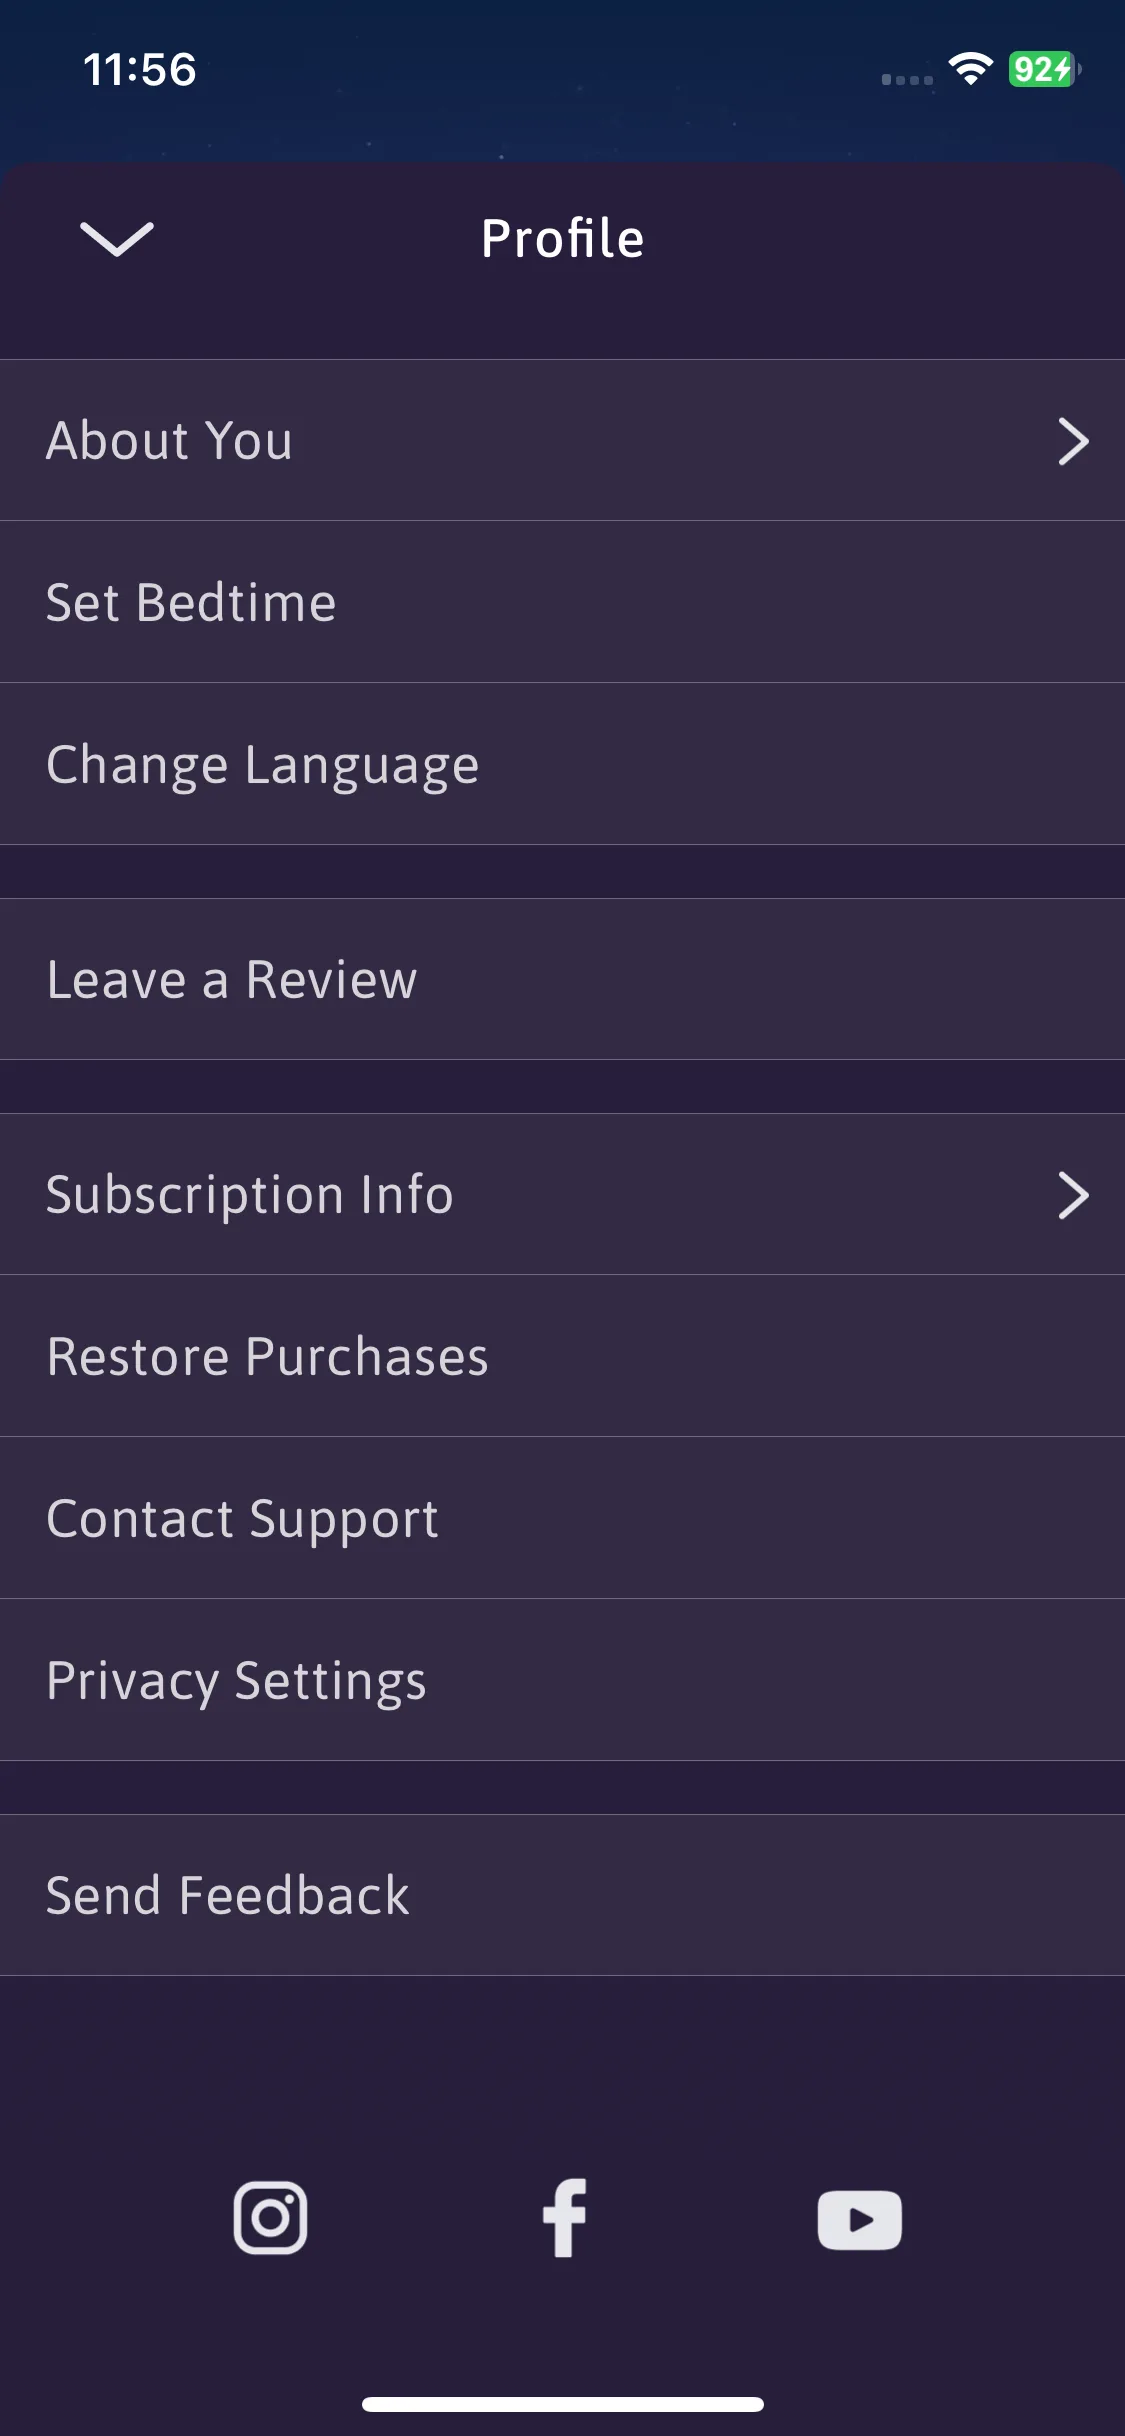Tap the battery indicator icon
The image size is (1125, 2436).
(x=1045, y=69)
